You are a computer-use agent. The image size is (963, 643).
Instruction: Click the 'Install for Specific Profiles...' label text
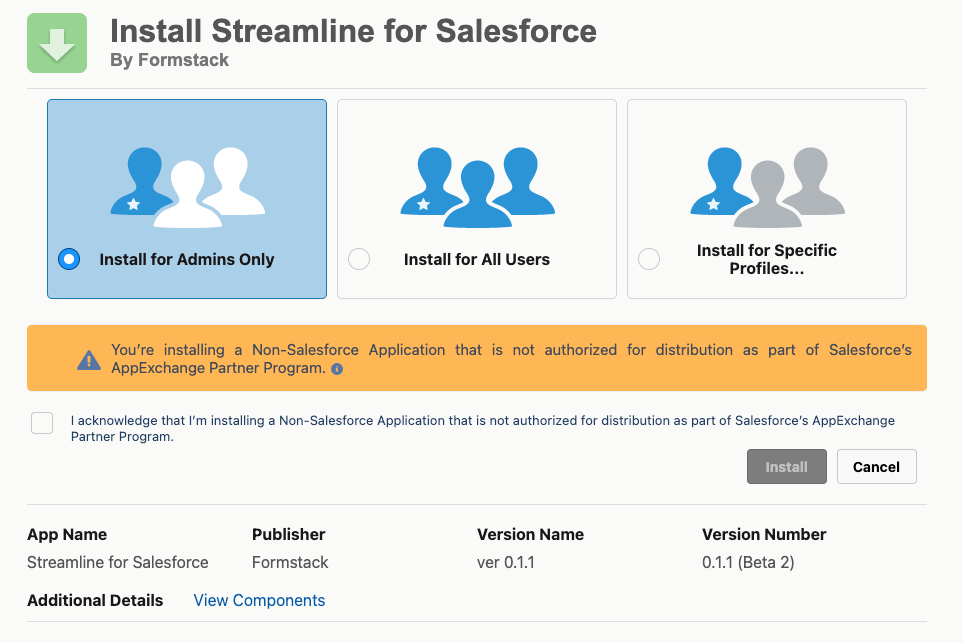767,259
